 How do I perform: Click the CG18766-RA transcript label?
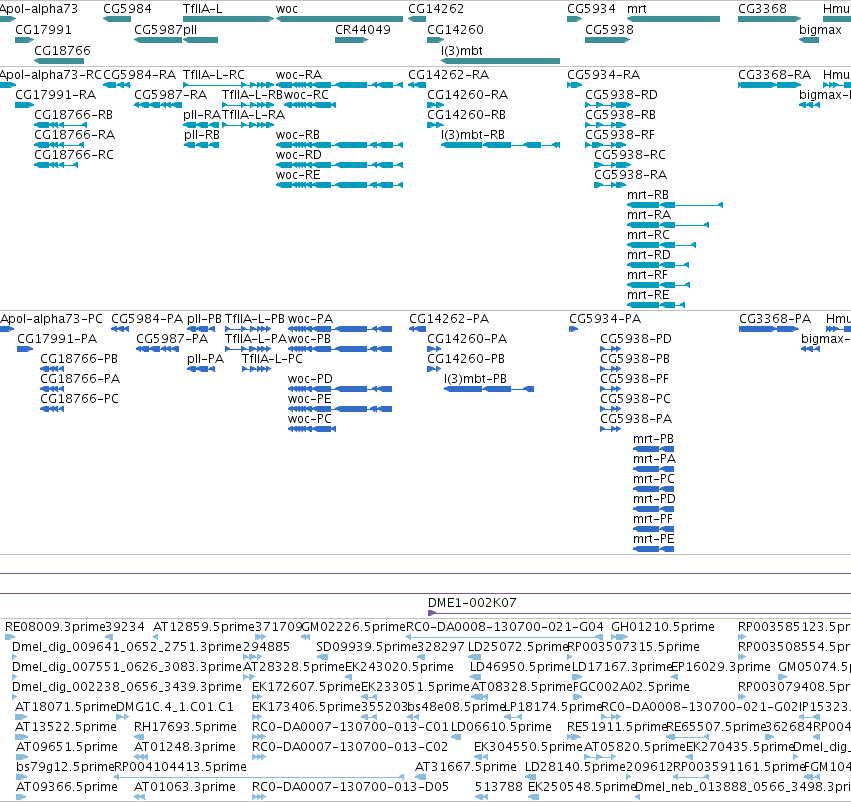74,135
